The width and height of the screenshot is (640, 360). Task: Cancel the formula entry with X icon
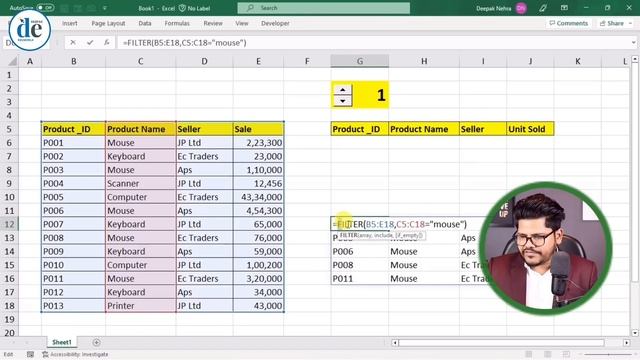coord(73,42)
